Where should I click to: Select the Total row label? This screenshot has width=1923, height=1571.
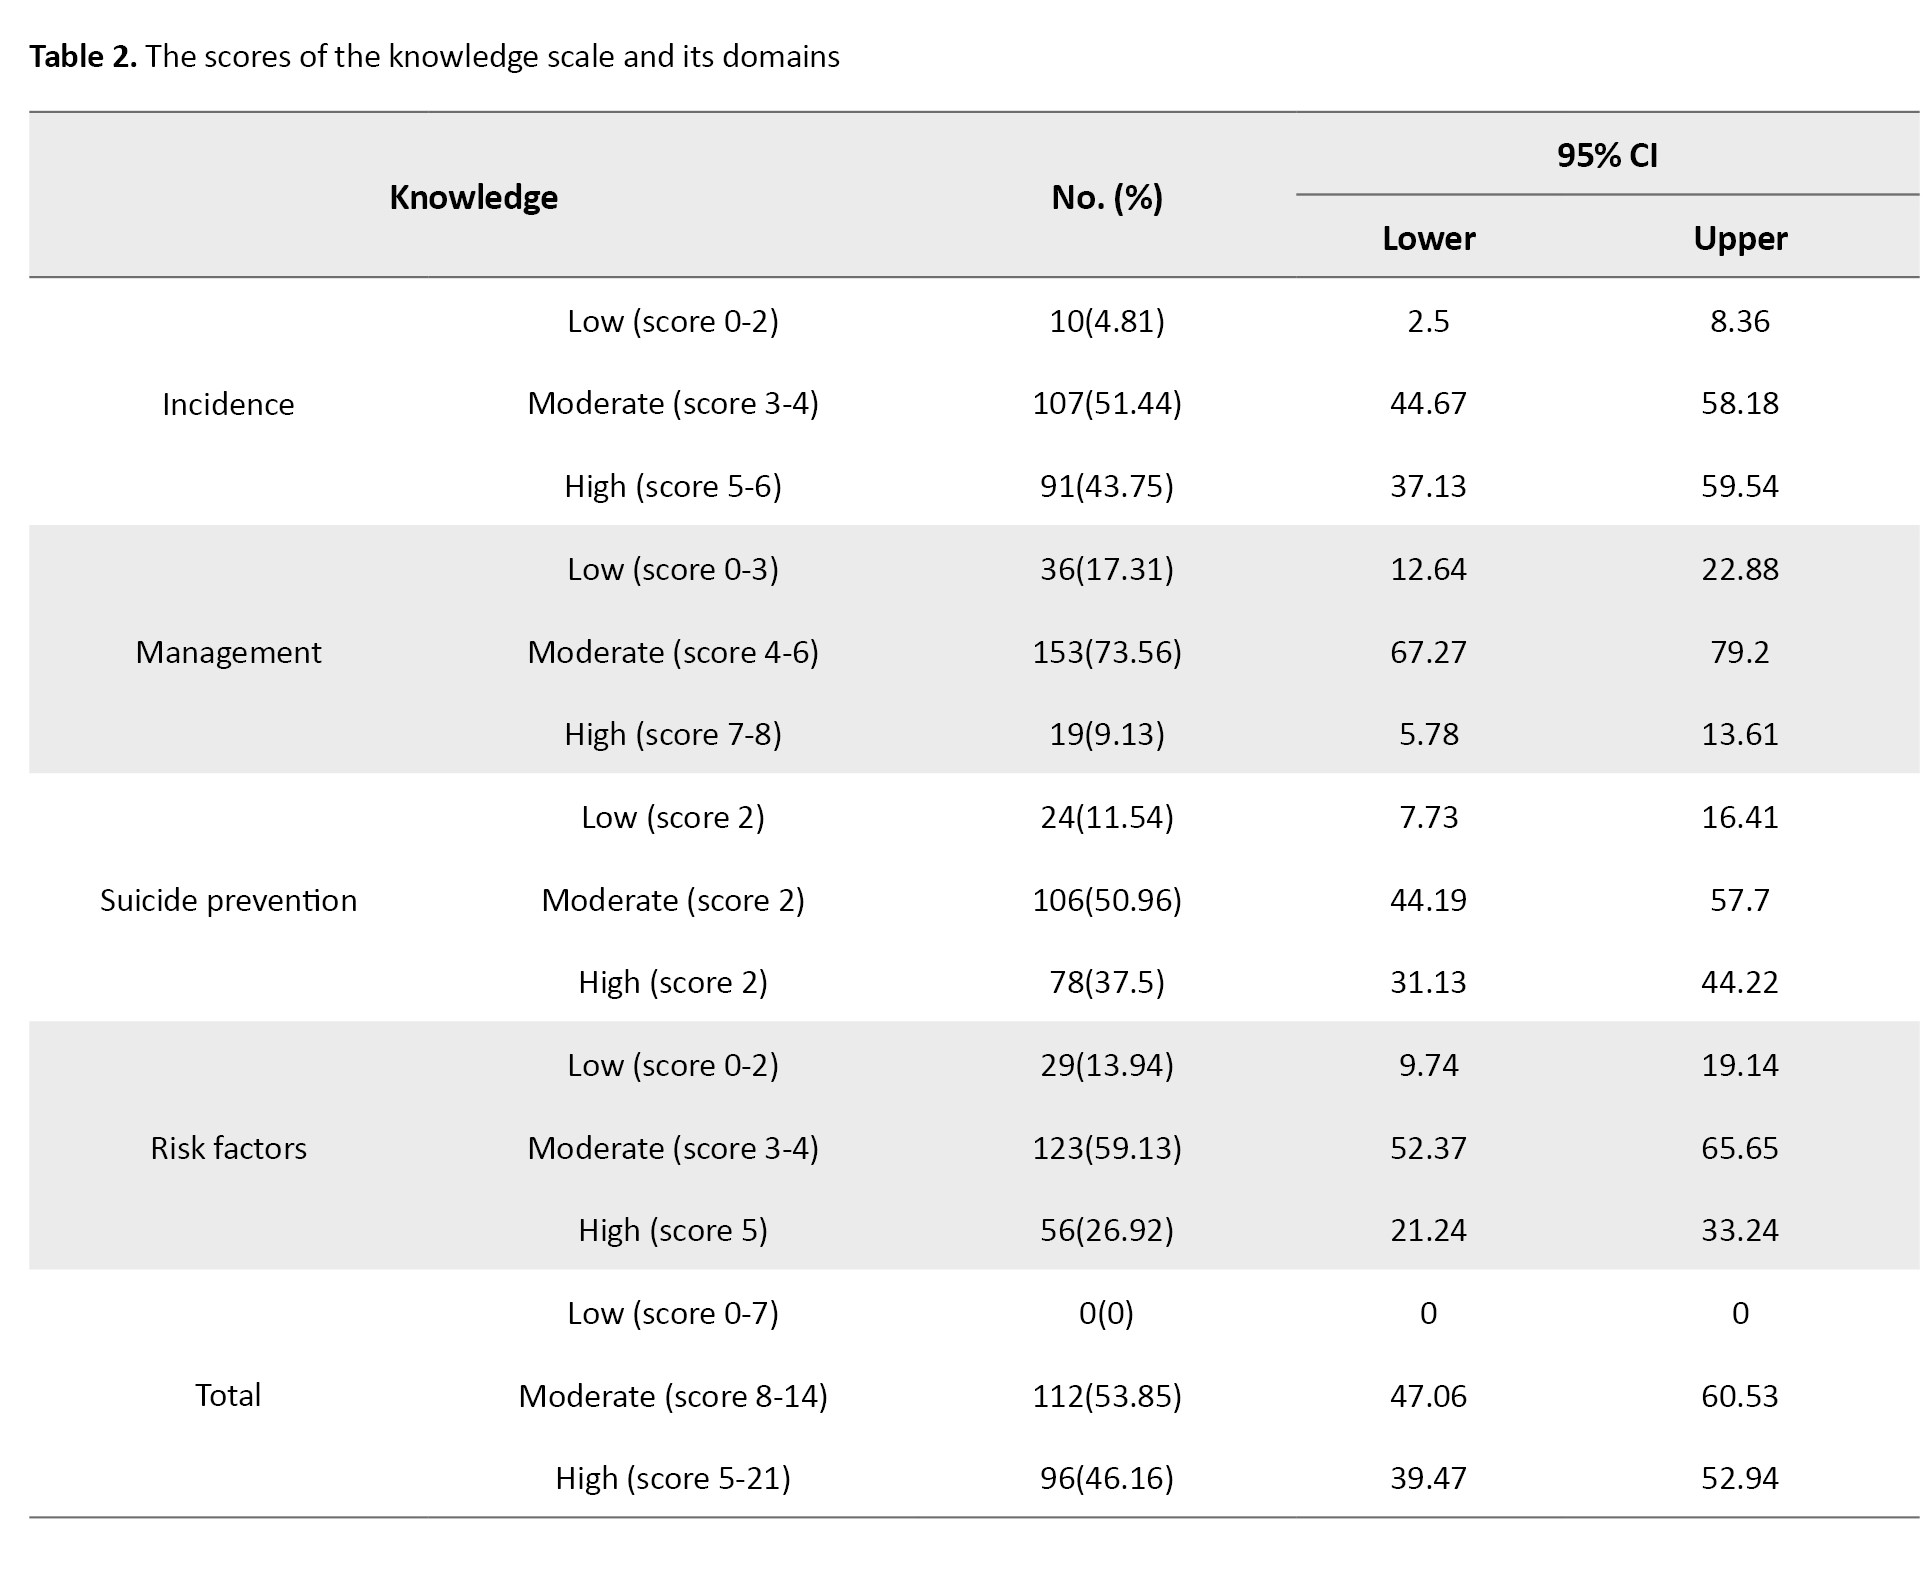tap(228, 1395)
